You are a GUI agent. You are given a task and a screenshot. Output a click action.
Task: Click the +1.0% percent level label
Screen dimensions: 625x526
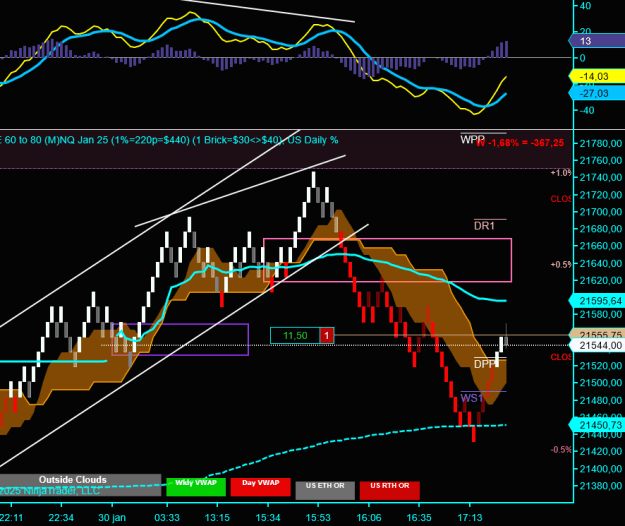tap(561, 173)
